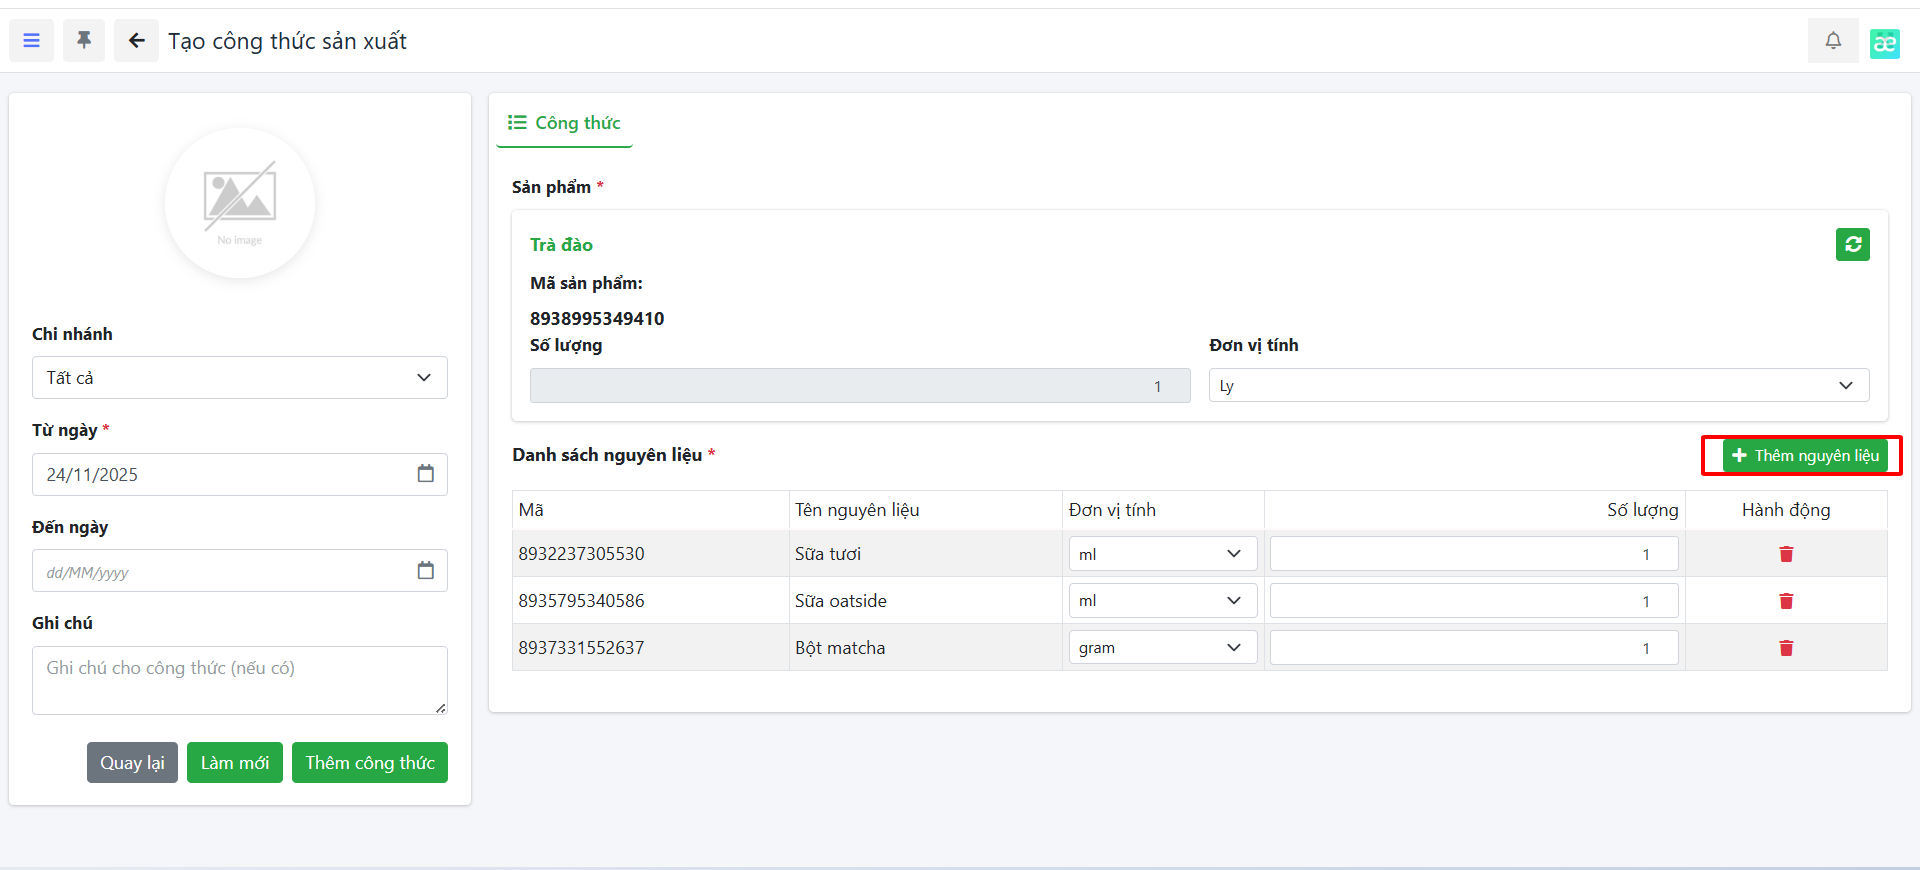Viewport: 1920px width, 870px height.
Task: Go back using the arrow icon
Action: (136, 41)
